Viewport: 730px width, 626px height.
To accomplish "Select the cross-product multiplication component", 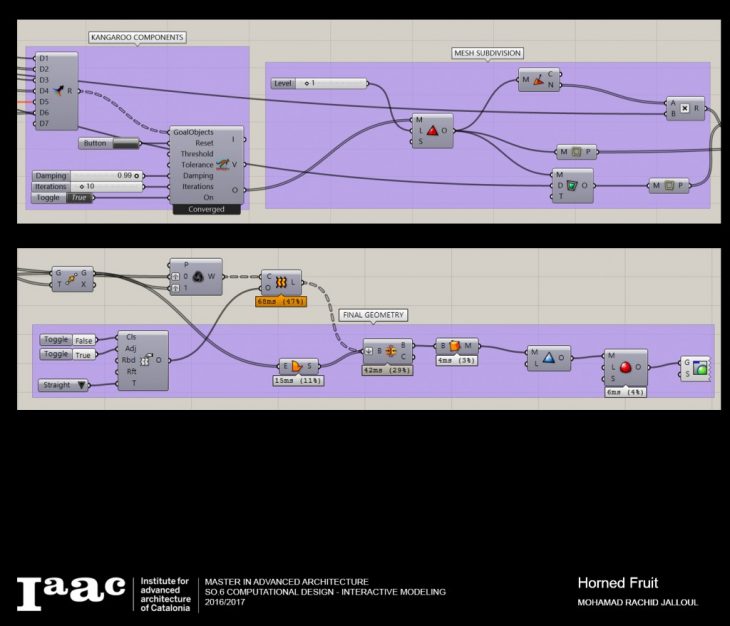I will [x=685, y=108].
